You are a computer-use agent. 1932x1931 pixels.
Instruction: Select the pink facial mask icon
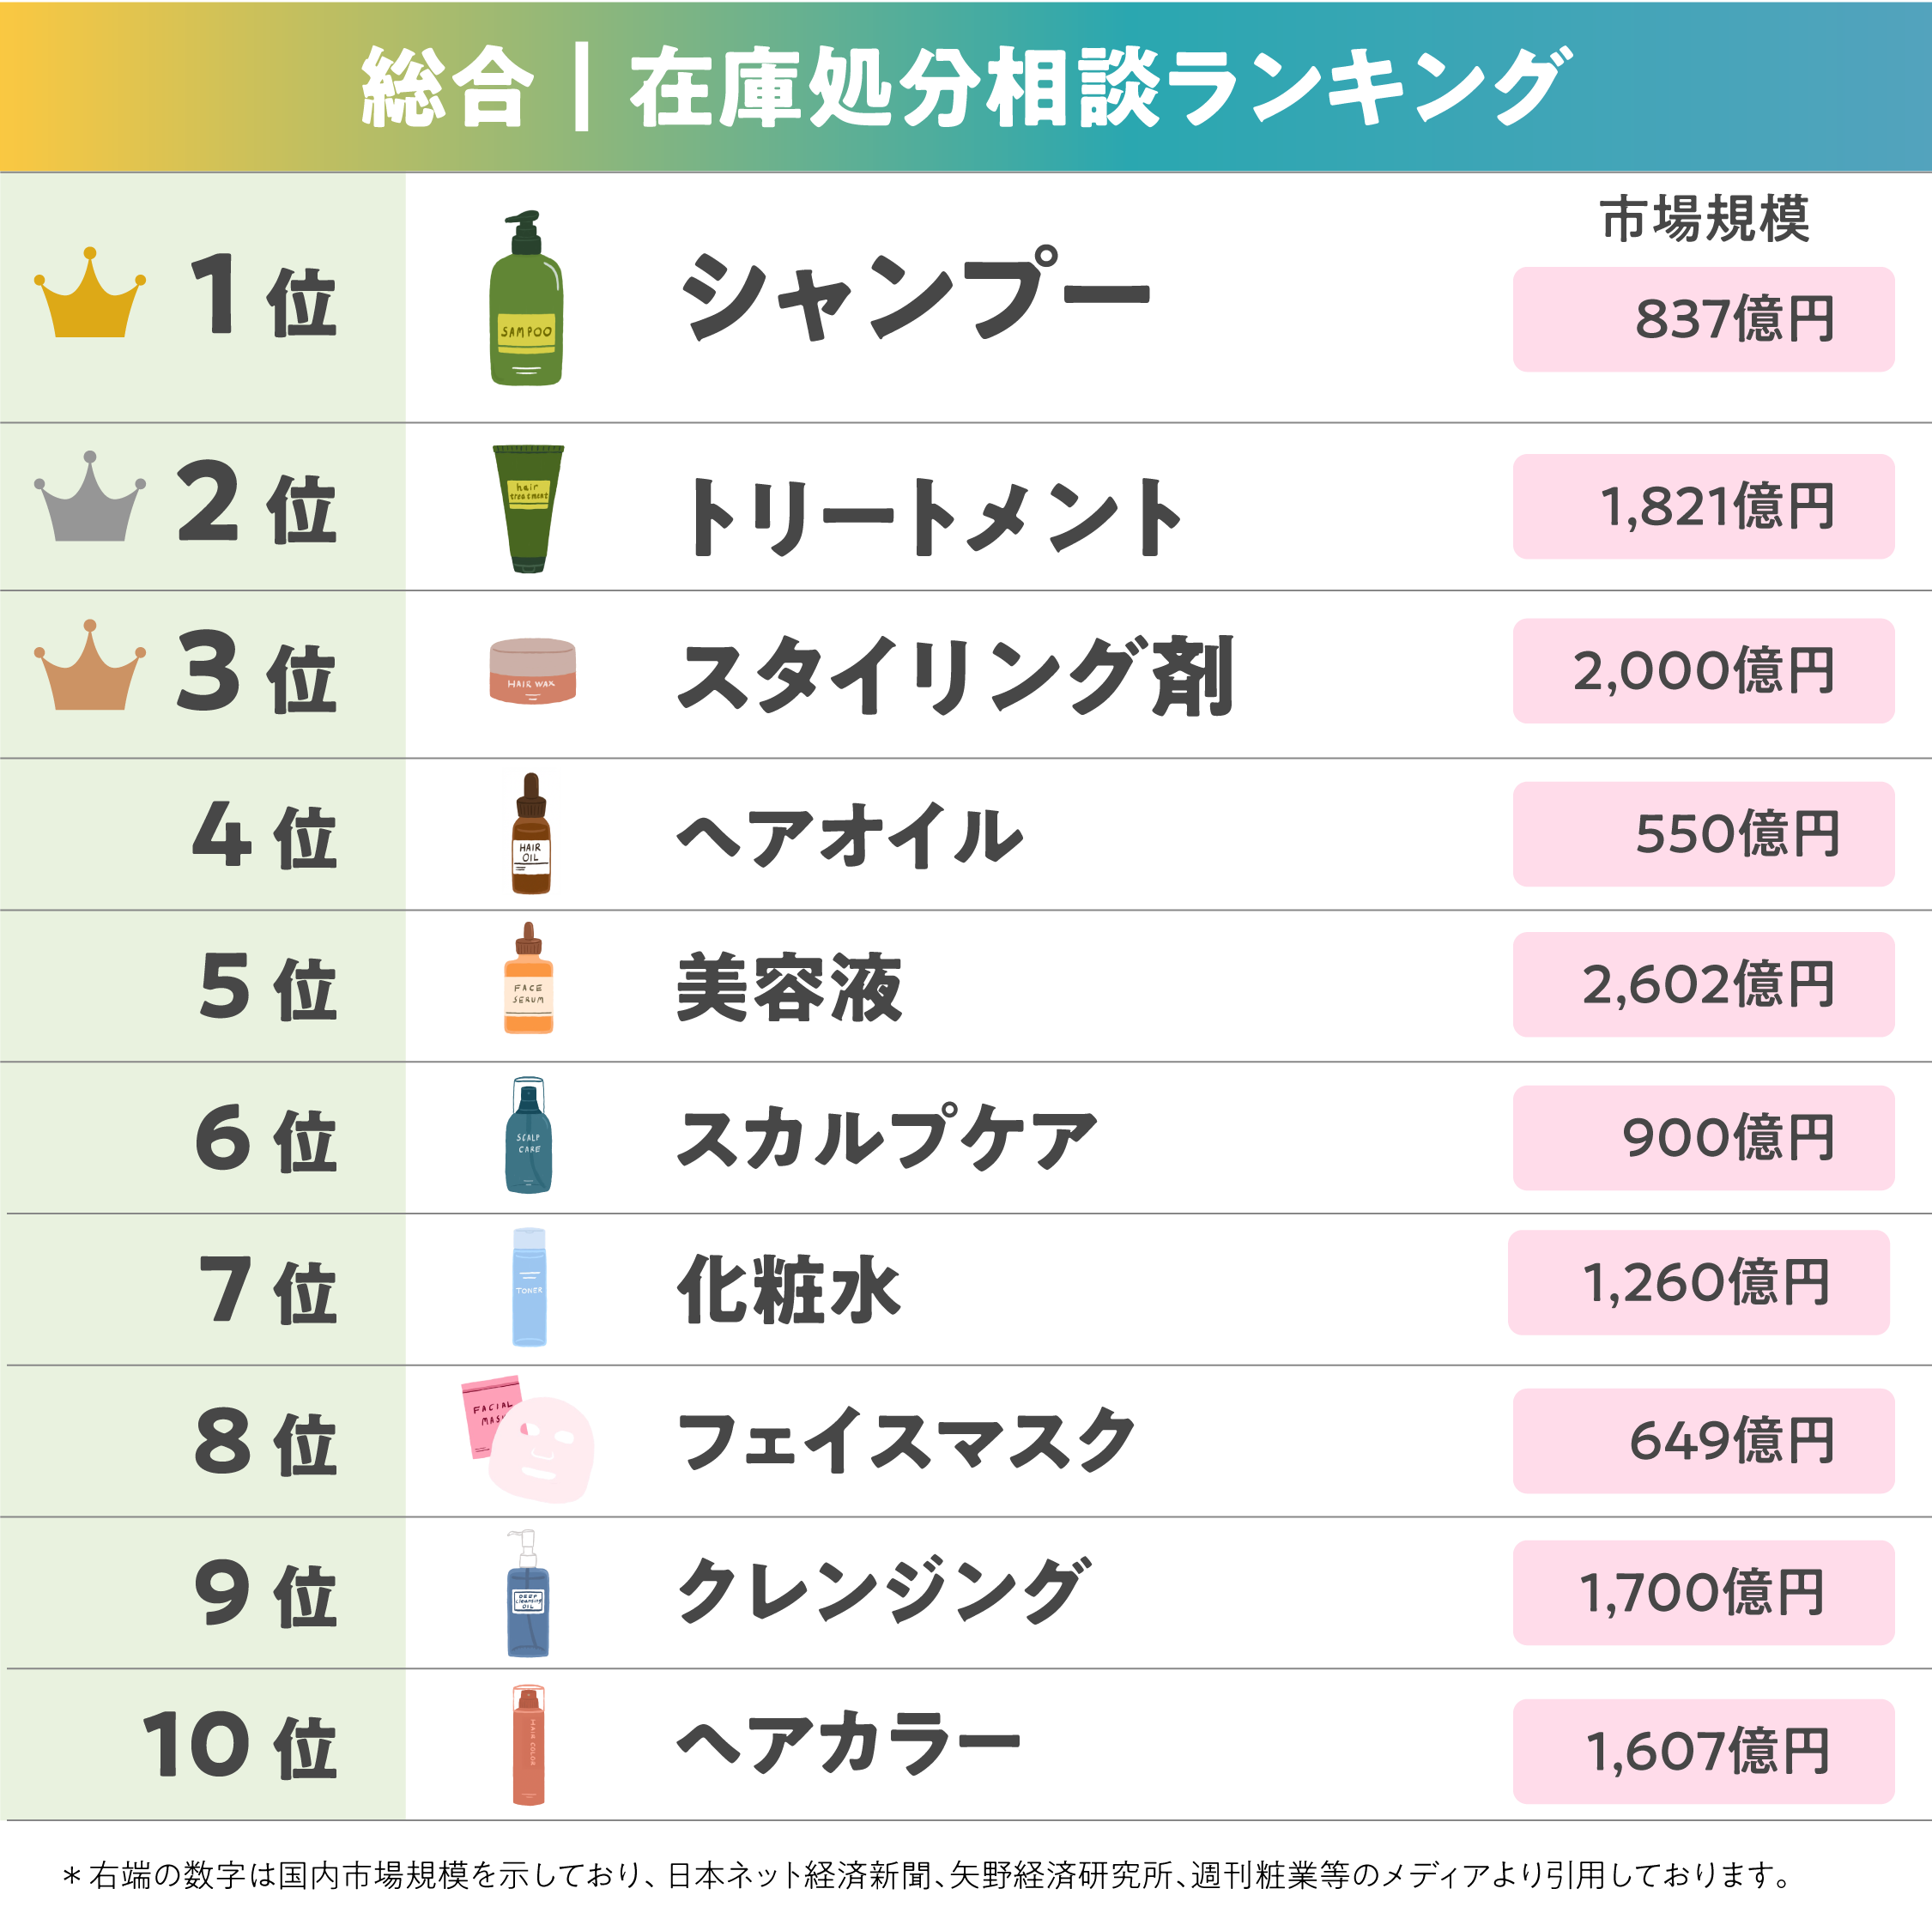528,1440
